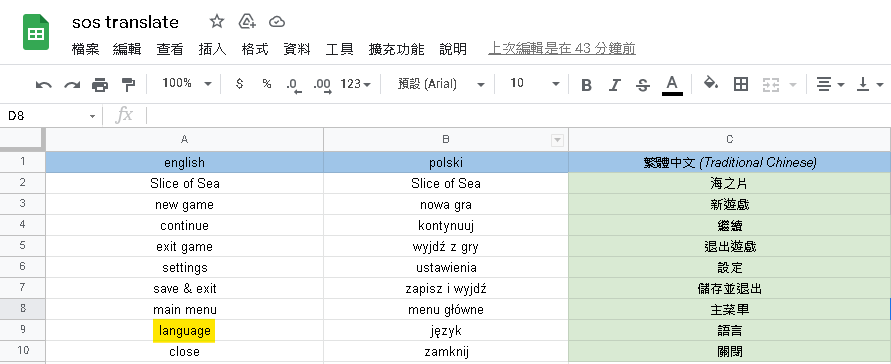This screenshot has width=891, height=364.
Task: Select the cell 'zapisz i wyjdź'
Action: [446, 288]
